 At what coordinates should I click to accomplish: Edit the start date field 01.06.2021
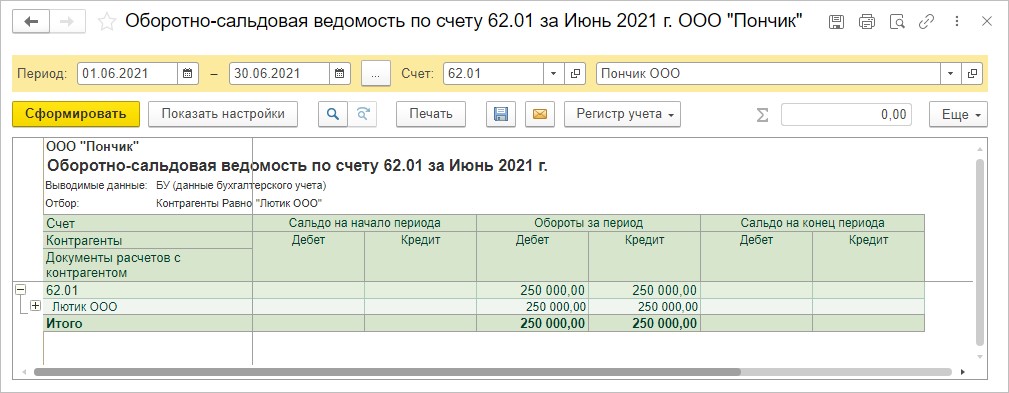tap(127, 73)
